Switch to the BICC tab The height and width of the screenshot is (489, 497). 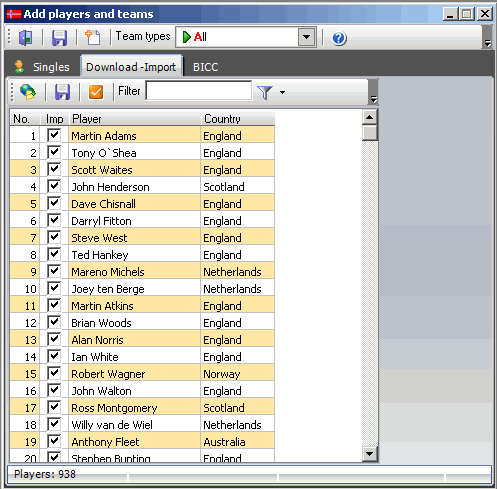[x=205, y=67]
